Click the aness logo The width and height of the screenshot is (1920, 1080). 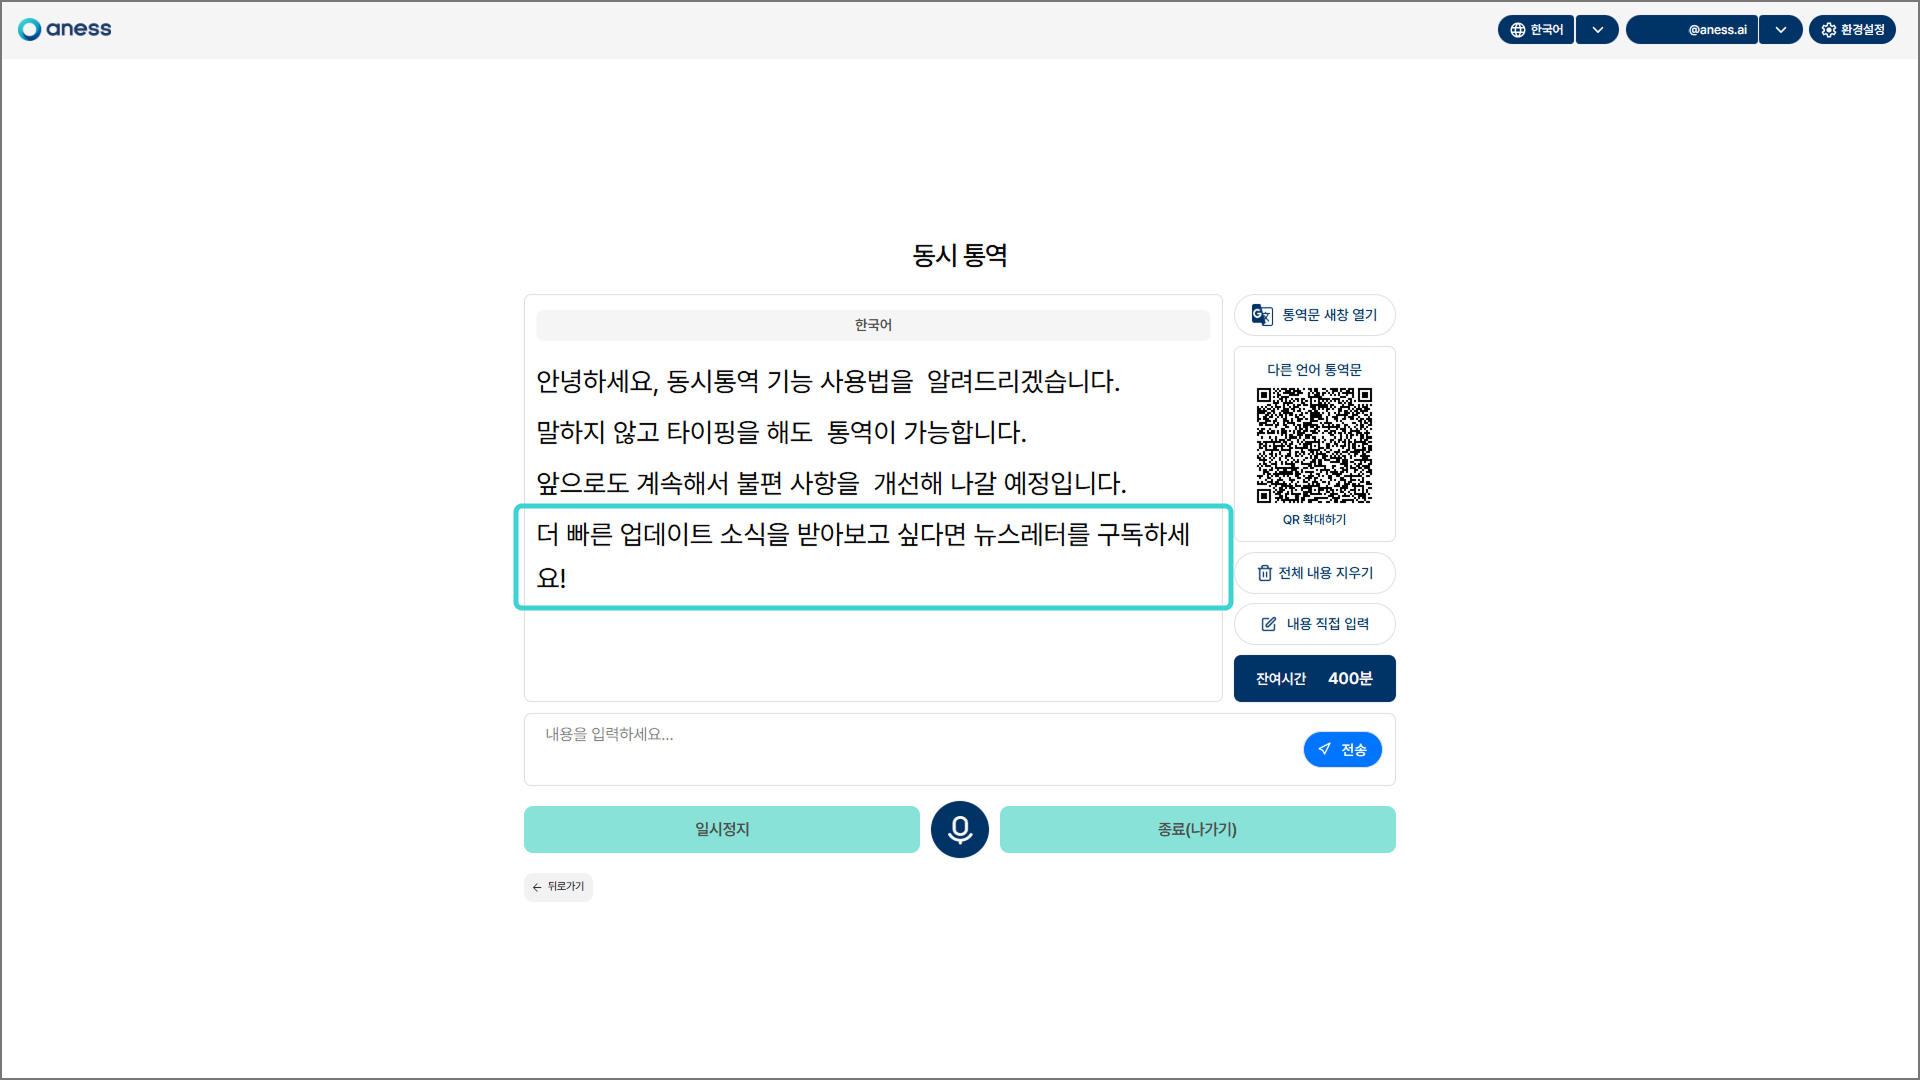[x=65, y=29]
